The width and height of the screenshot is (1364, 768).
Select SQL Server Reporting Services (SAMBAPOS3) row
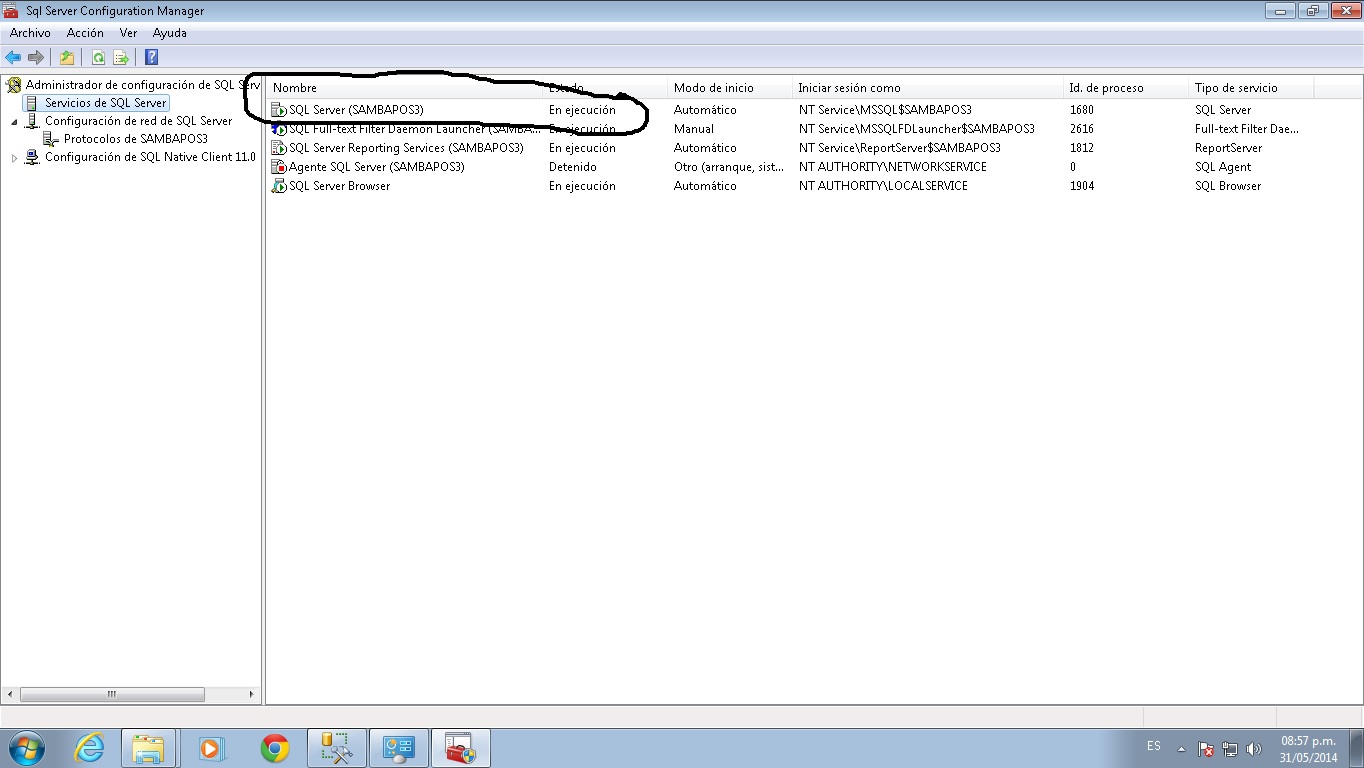pos(406,148)
